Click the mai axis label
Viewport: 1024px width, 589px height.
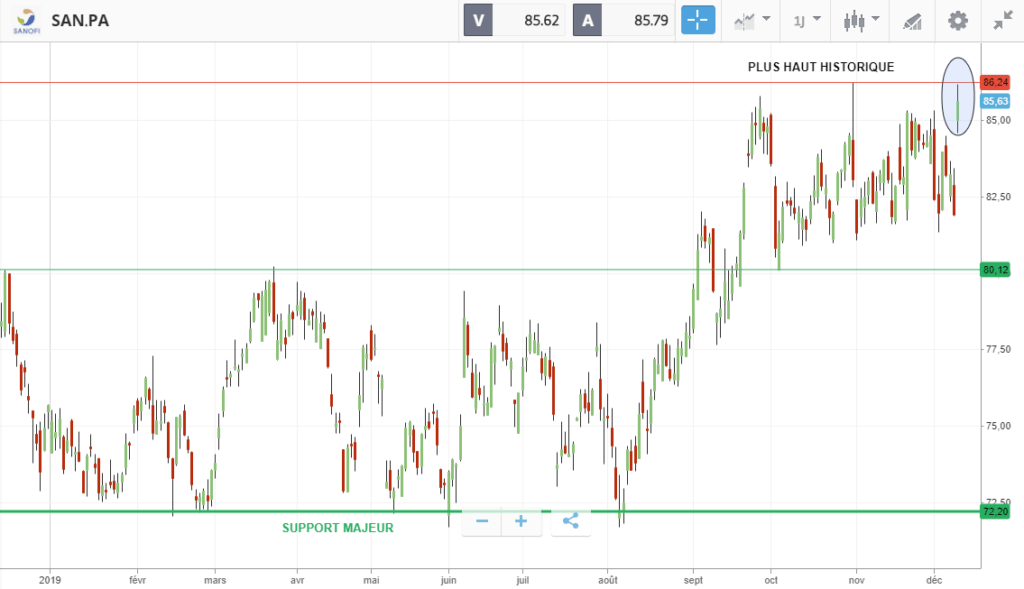pyautogui.click(x=371, y=580)
